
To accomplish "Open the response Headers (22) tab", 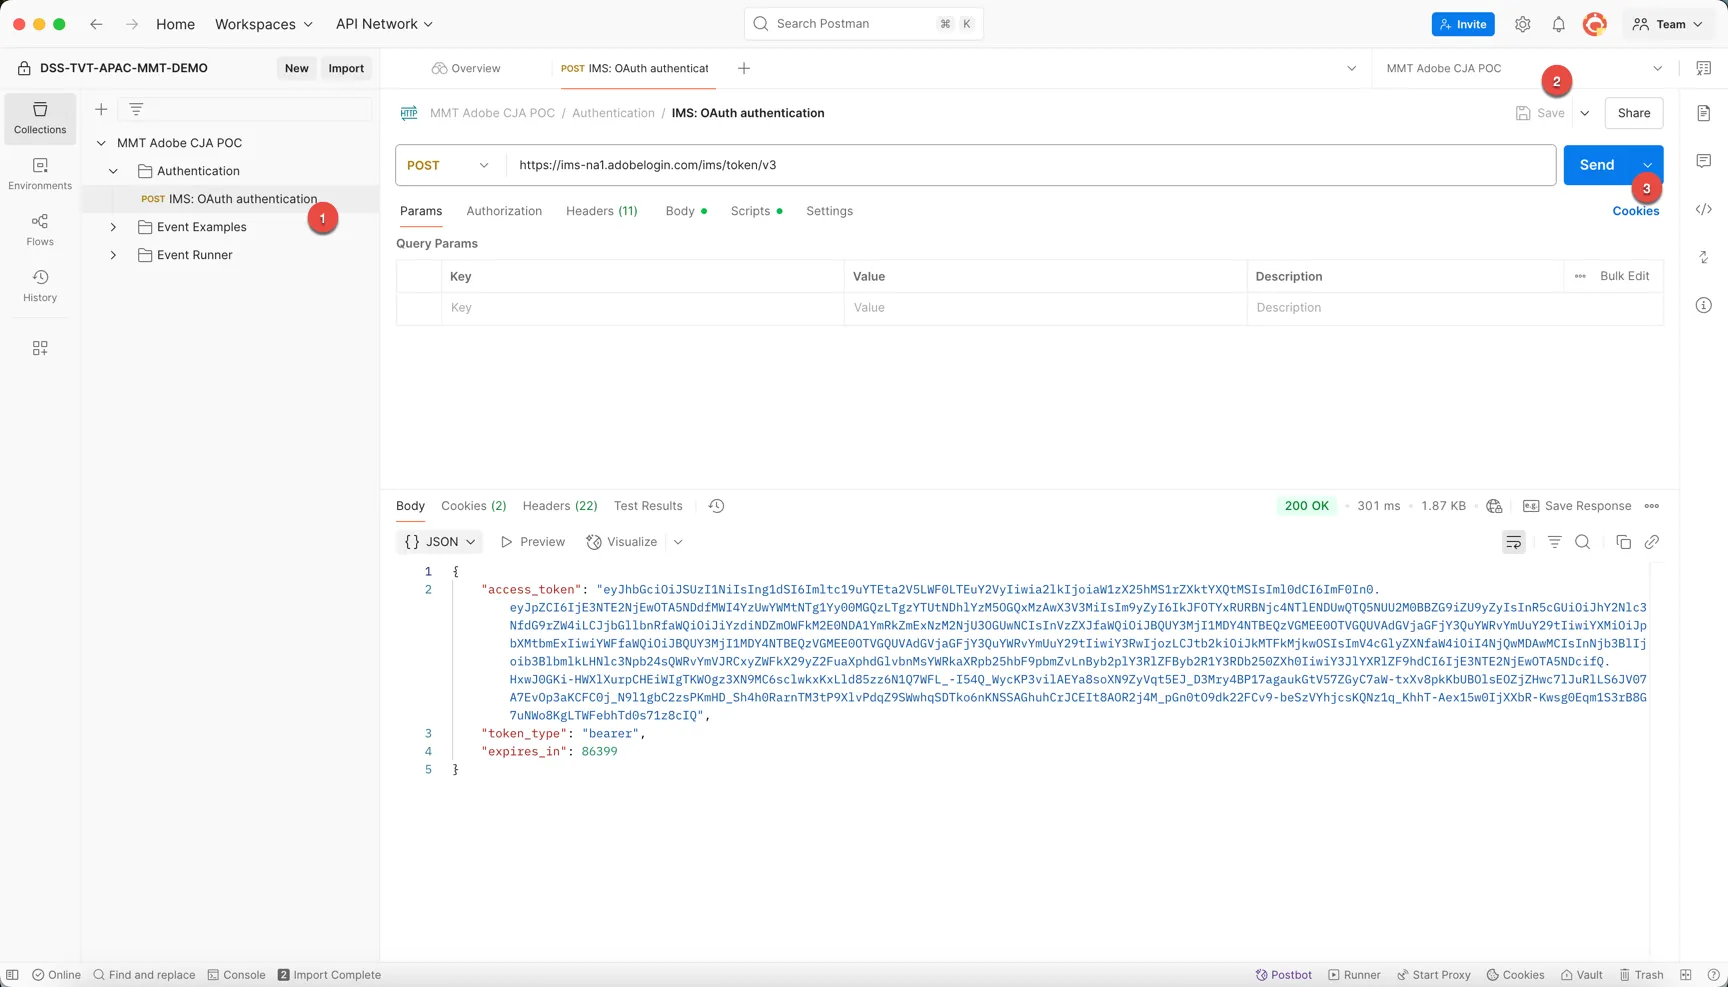I will (560, 506).
